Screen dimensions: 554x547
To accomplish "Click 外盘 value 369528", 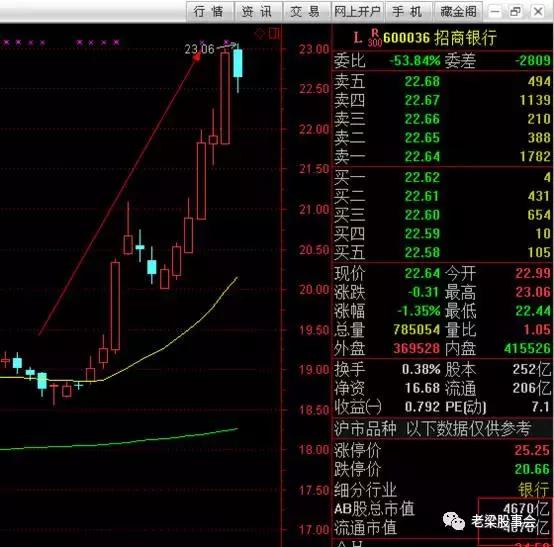I will tap(417, 348).
